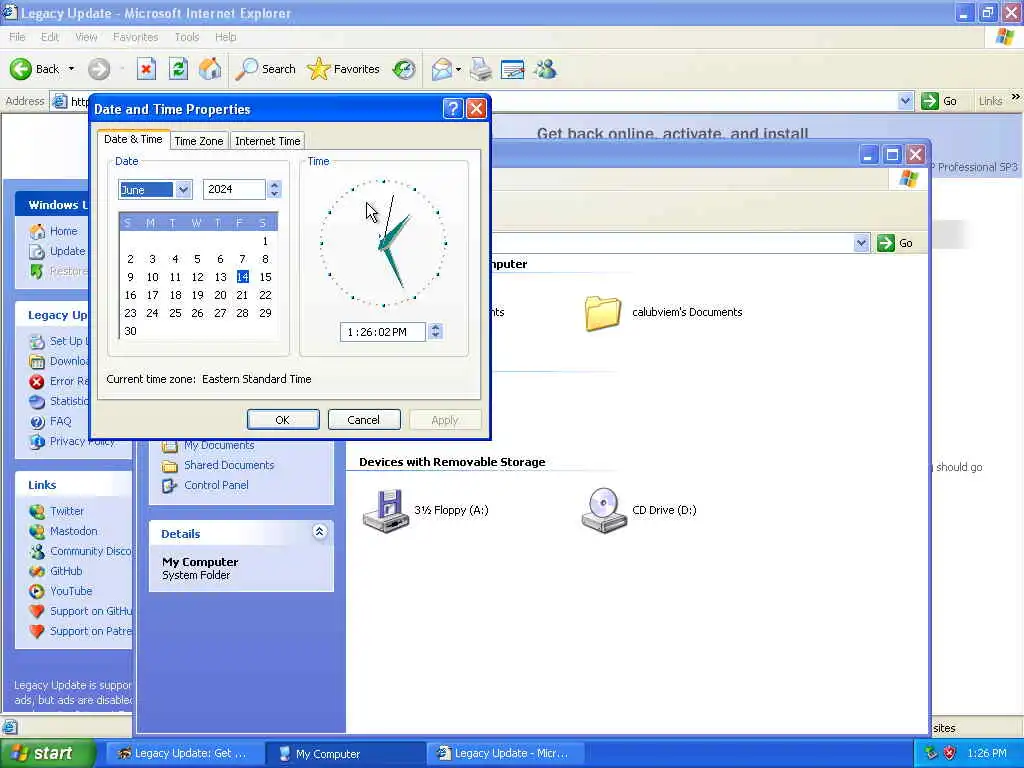The width and height of the screenshot is (1024, 768).
Task: Click the History clock icon in toolbar
Action: 404,69
